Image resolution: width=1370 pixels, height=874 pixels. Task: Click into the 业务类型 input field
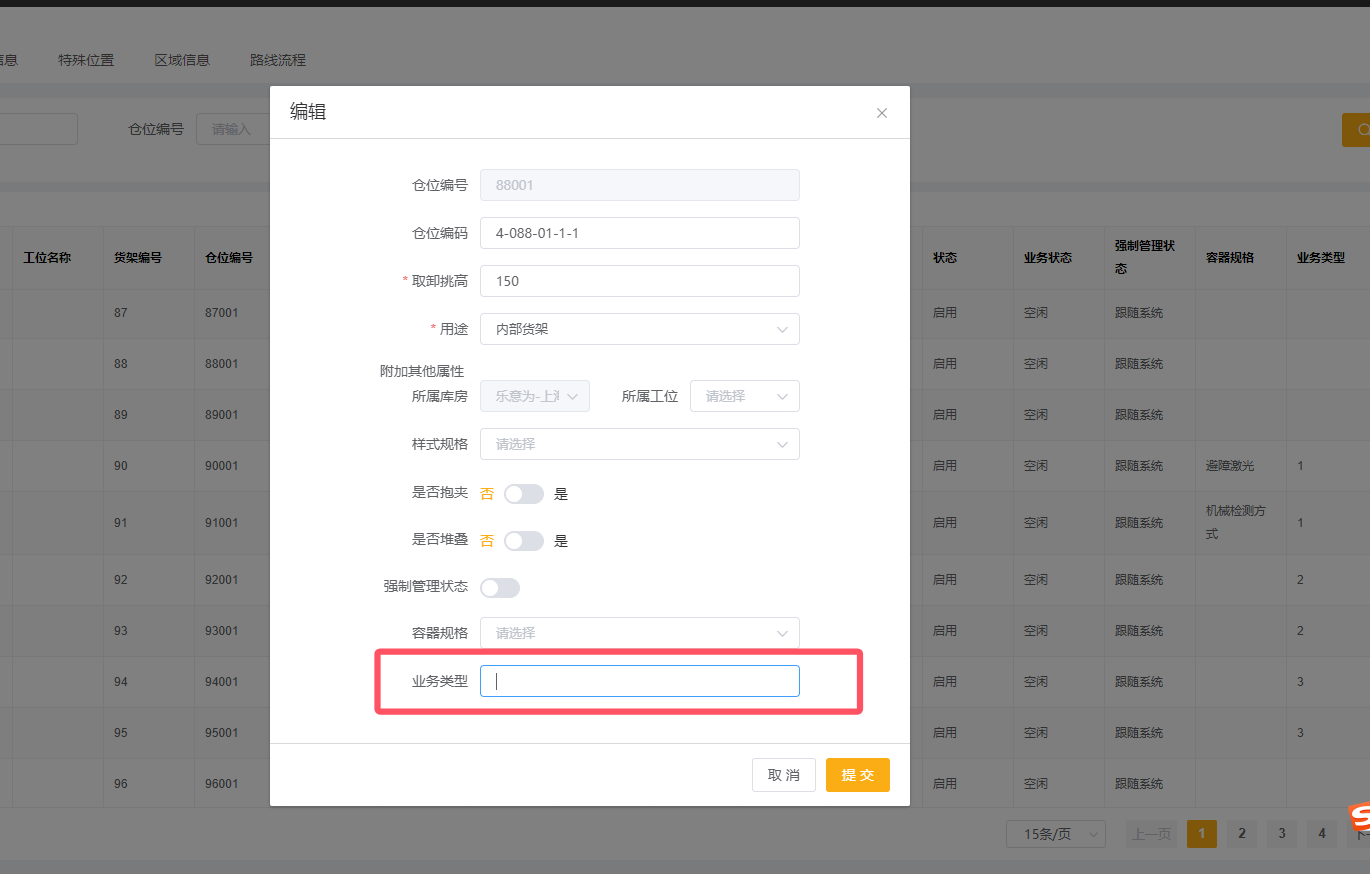tap(640, 681)
